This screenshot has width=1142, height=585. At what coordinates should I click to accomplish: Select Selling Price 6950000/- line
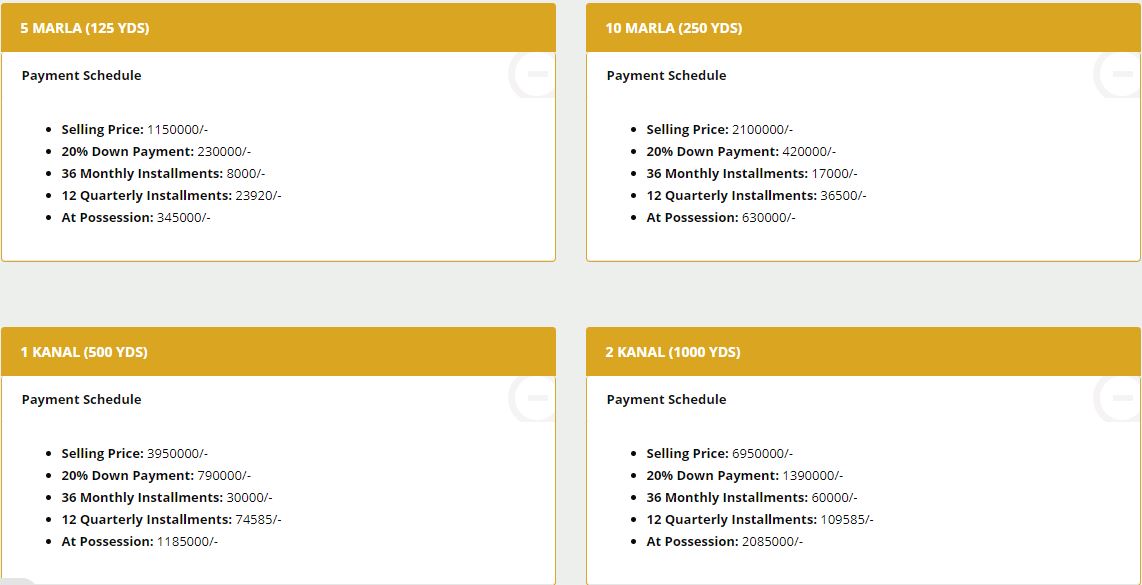coord(720,454)
